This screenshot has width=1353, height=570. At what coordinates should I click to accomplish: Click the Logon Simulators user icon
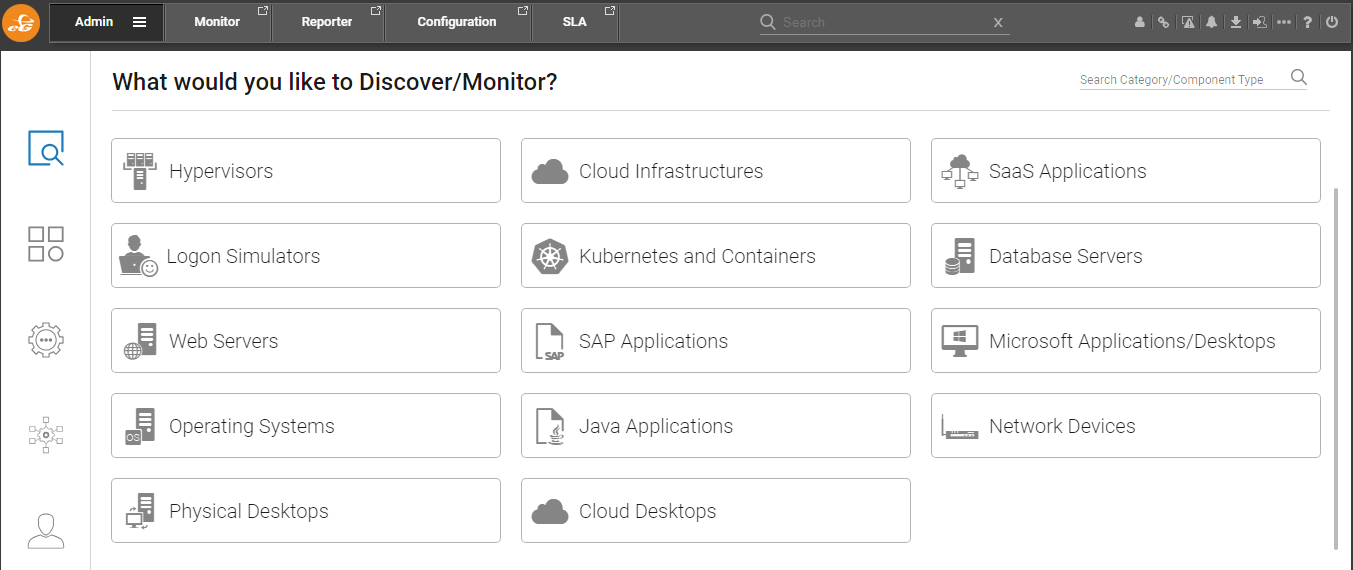[x=138, y=256]
